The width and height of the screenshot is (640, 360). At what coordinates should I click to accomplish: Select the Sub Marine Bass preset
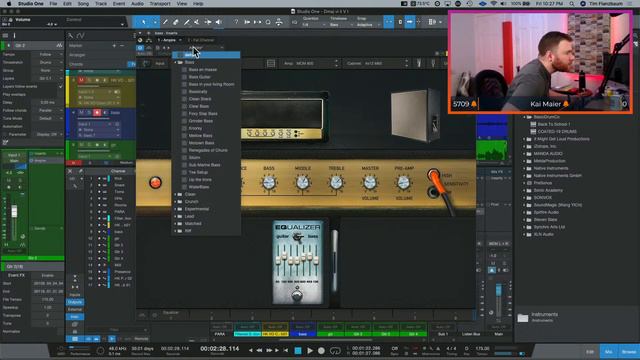(x=204, y=165)
